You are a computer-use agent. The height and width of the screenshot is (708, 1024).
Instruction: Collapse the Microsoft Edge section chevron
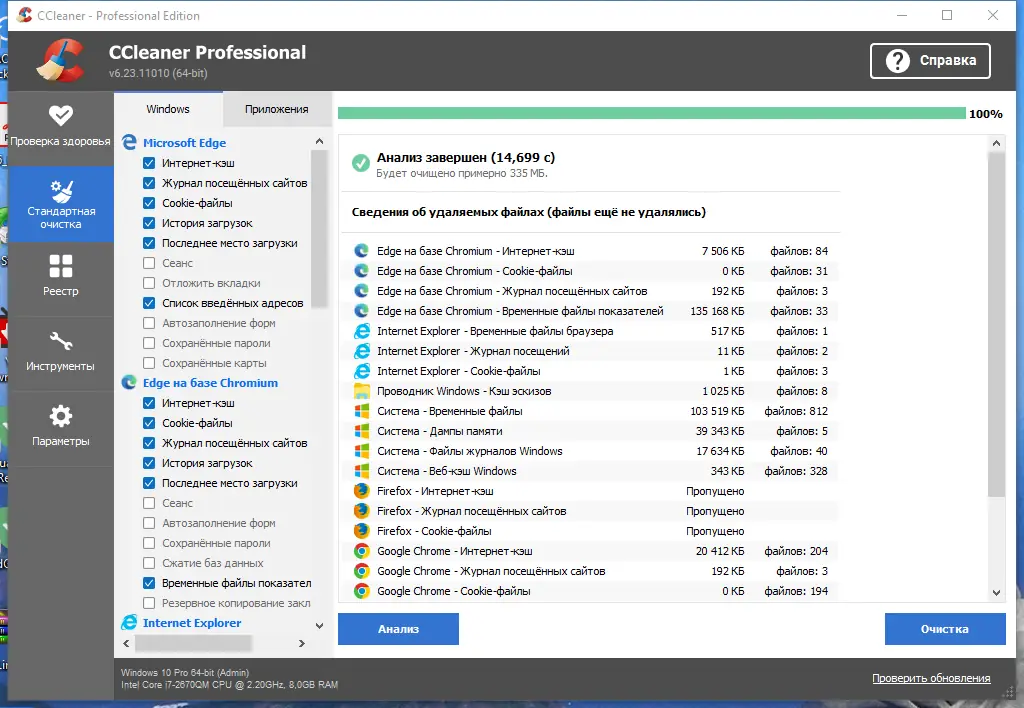(x=318, y=142)
